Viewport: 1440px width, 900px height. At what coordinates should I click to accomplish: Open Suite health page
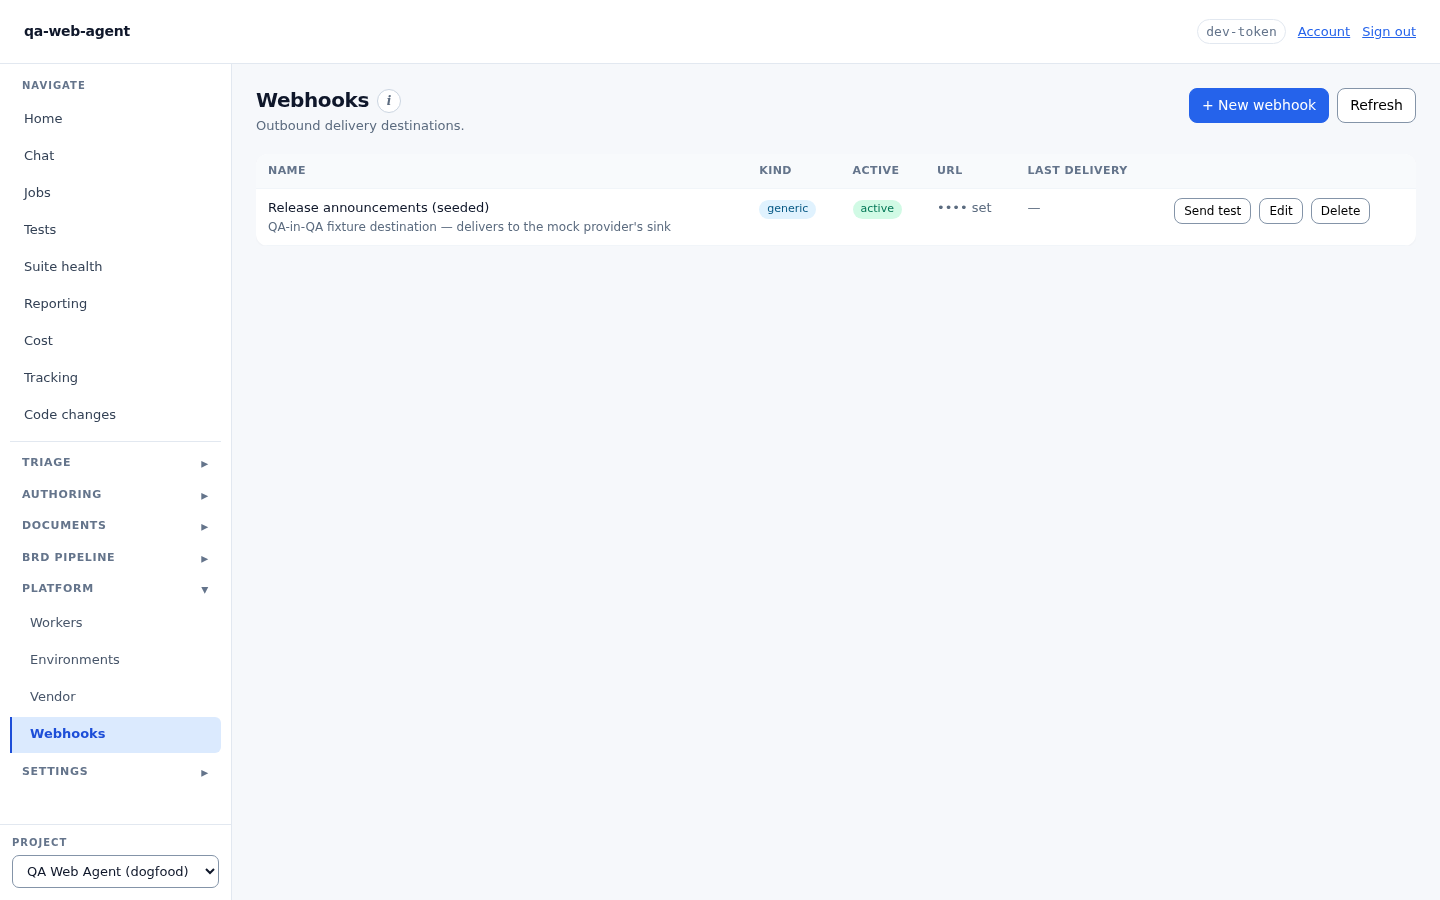coord(116,267)
